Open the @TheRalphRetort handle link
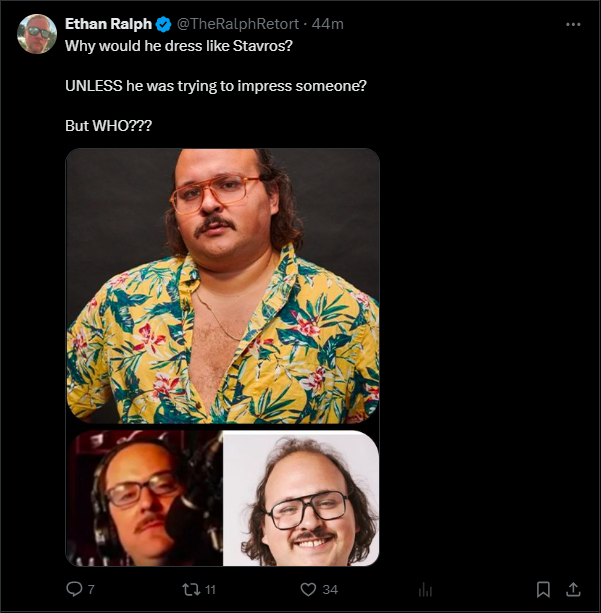Viewport: 601px width, 613px height. pos(237,23)
